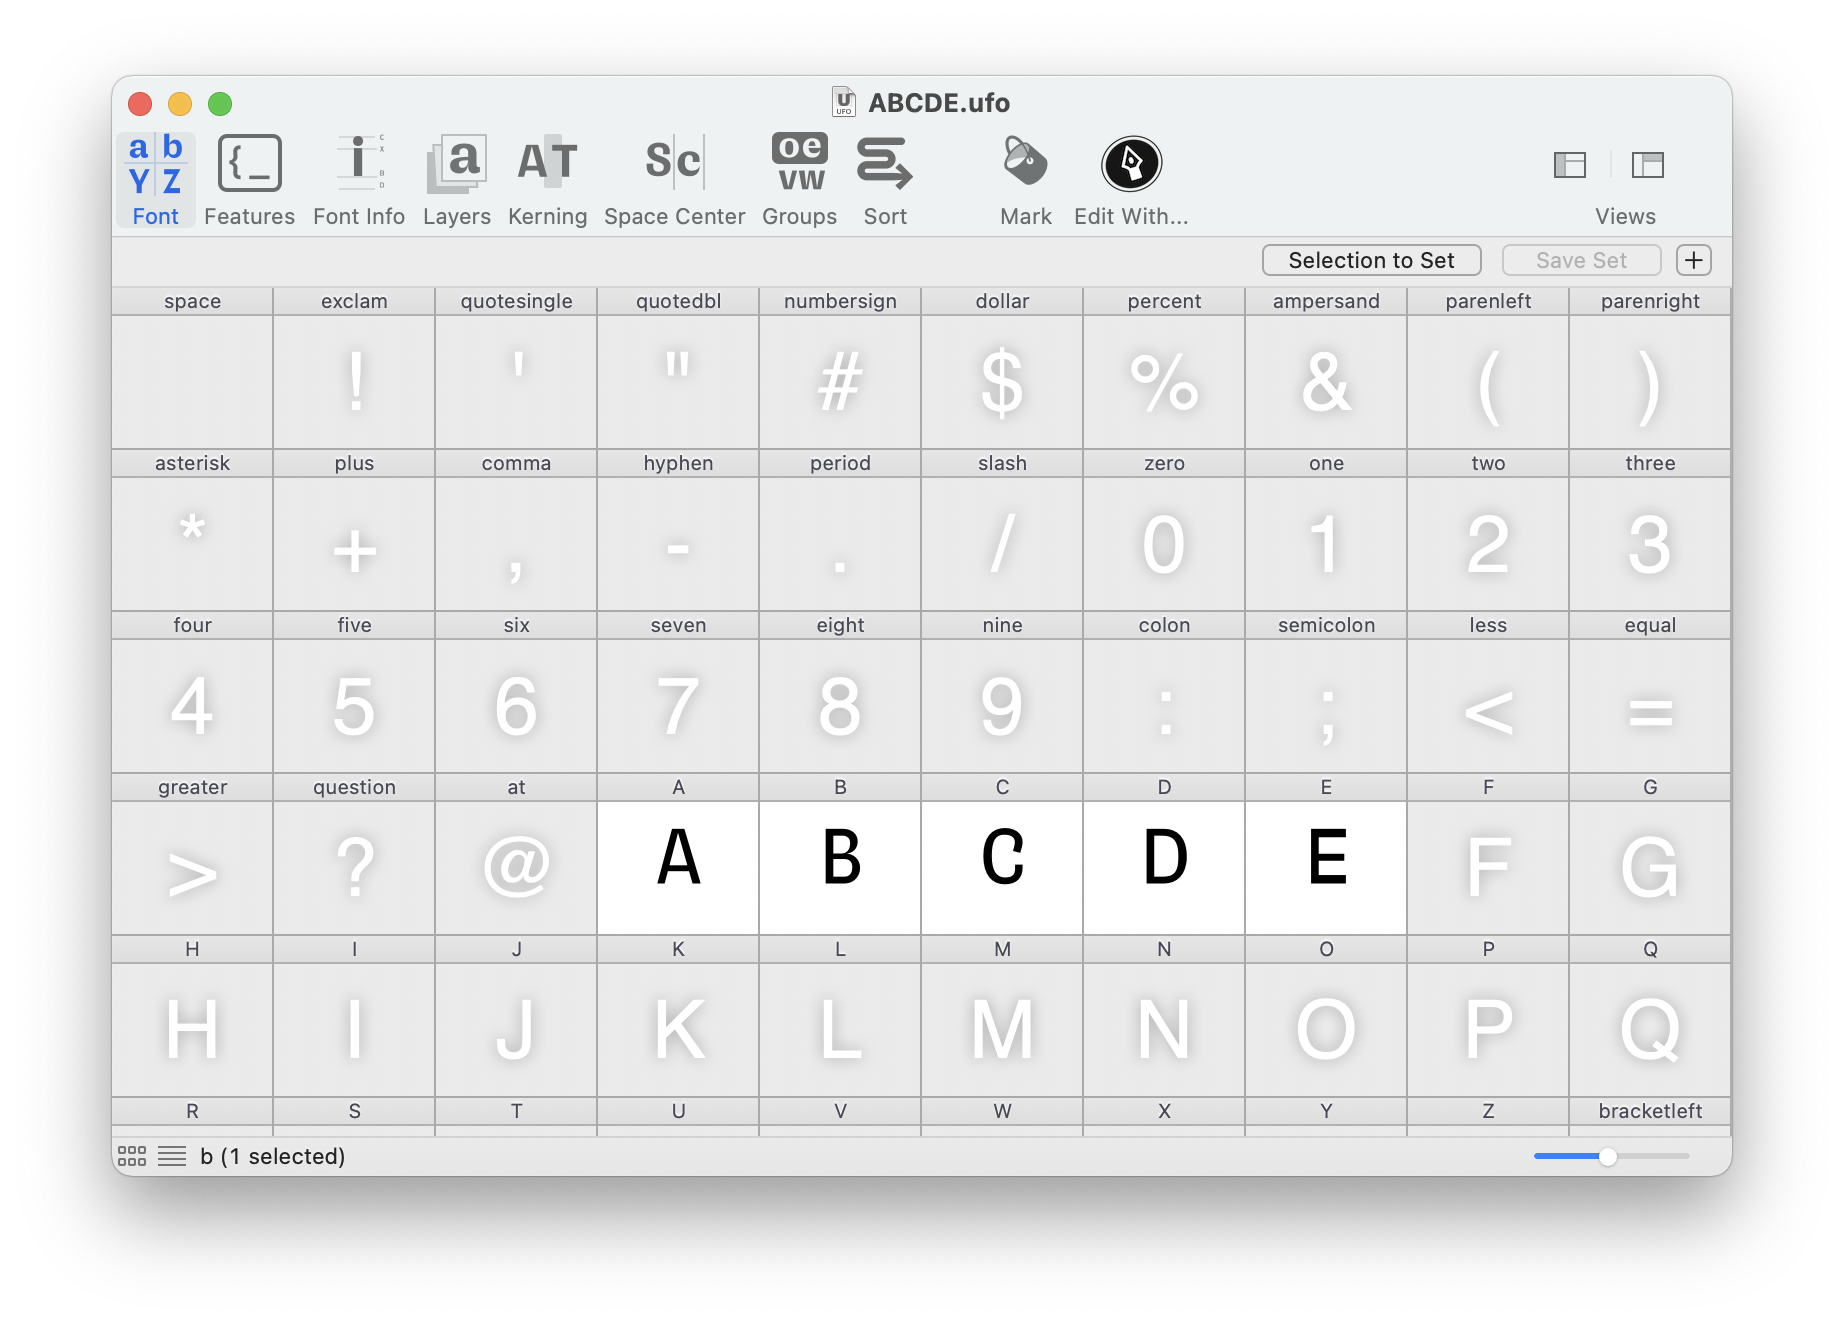Image resolution: width=1844 pixels, height=1324 pixels.
Task: Click the plus add-set button
Action: (x=1694, y=260)
